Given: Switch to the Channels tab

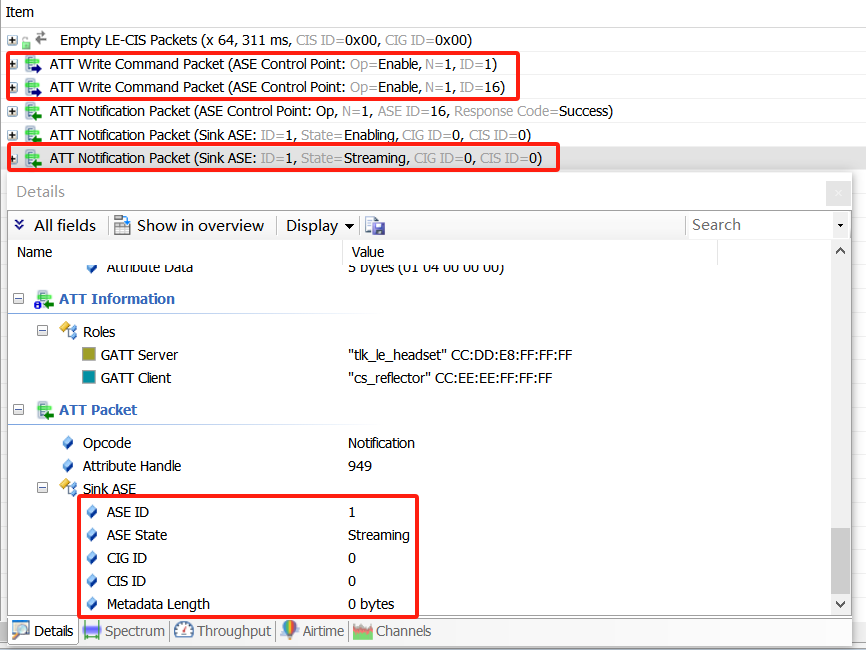Looking at the screenshot, I should point(392,631).
